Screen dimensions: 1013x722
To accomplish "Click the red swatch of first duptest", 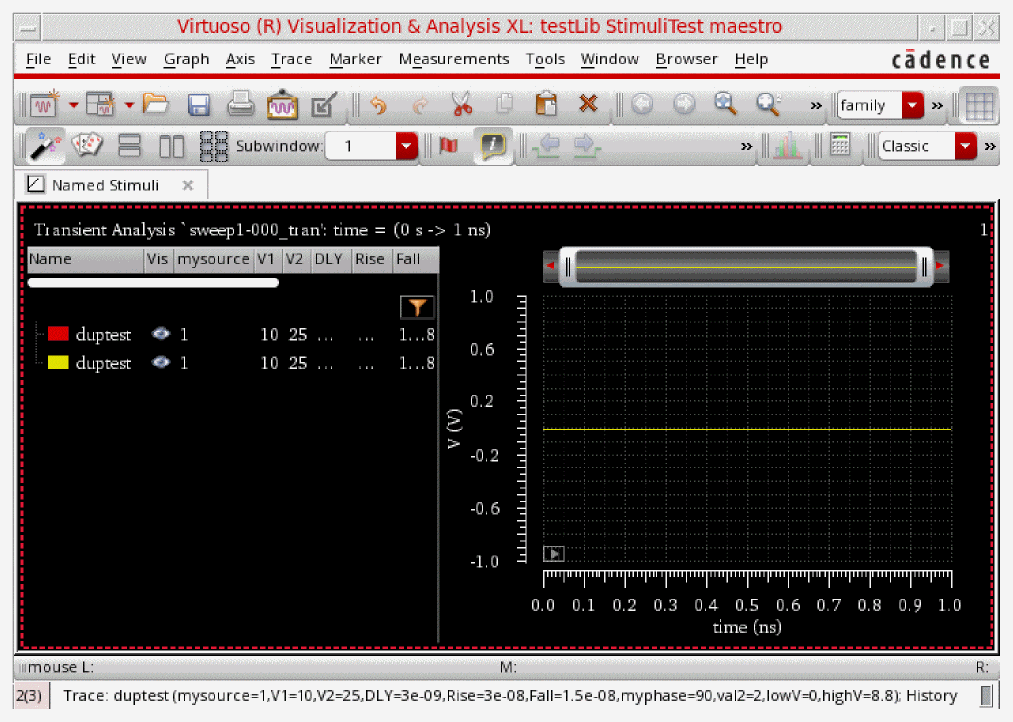I will point(58,334).
